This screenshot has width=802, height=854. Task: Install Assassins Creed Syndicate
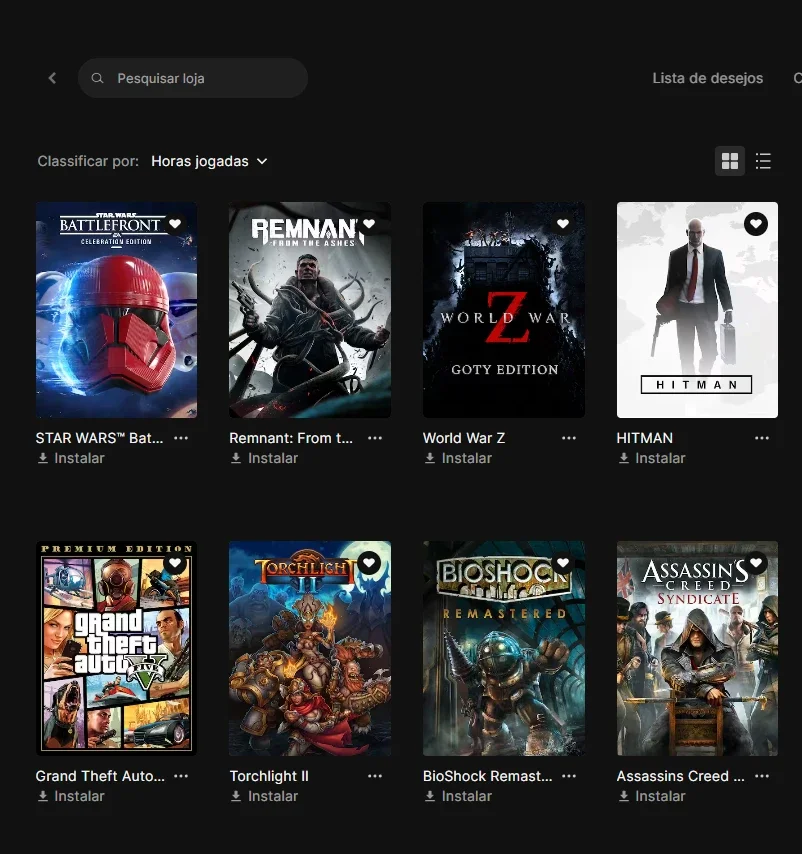[x=652, y=796]
